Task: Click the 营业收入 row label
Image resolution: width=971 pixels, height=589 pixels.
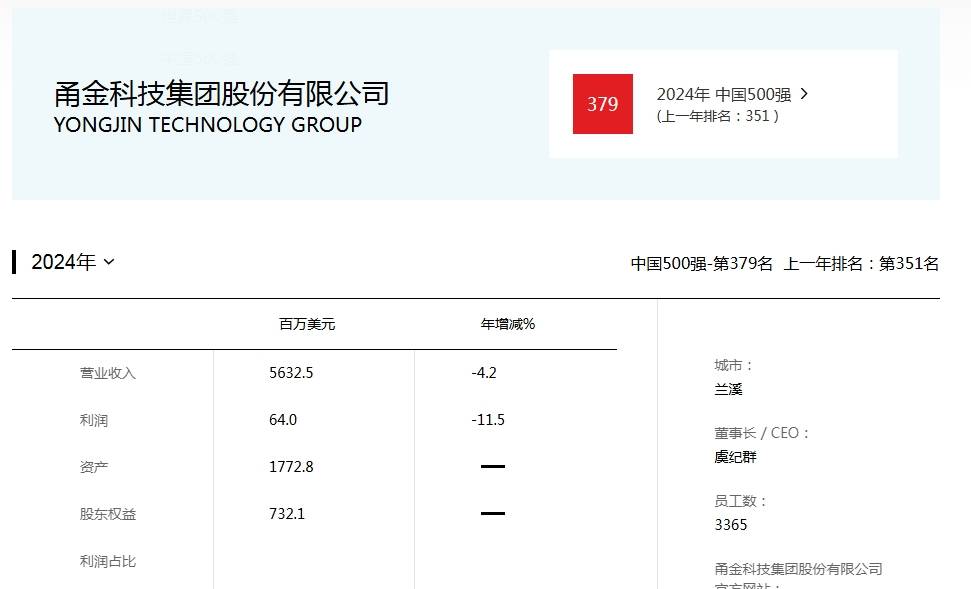Action: pos(108,373)
